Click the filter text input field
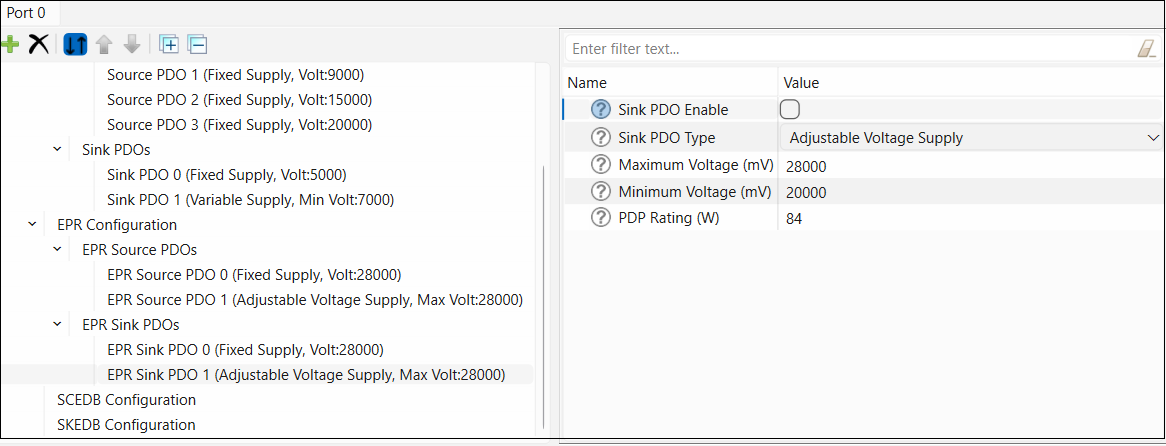 (x=850, y=49)
